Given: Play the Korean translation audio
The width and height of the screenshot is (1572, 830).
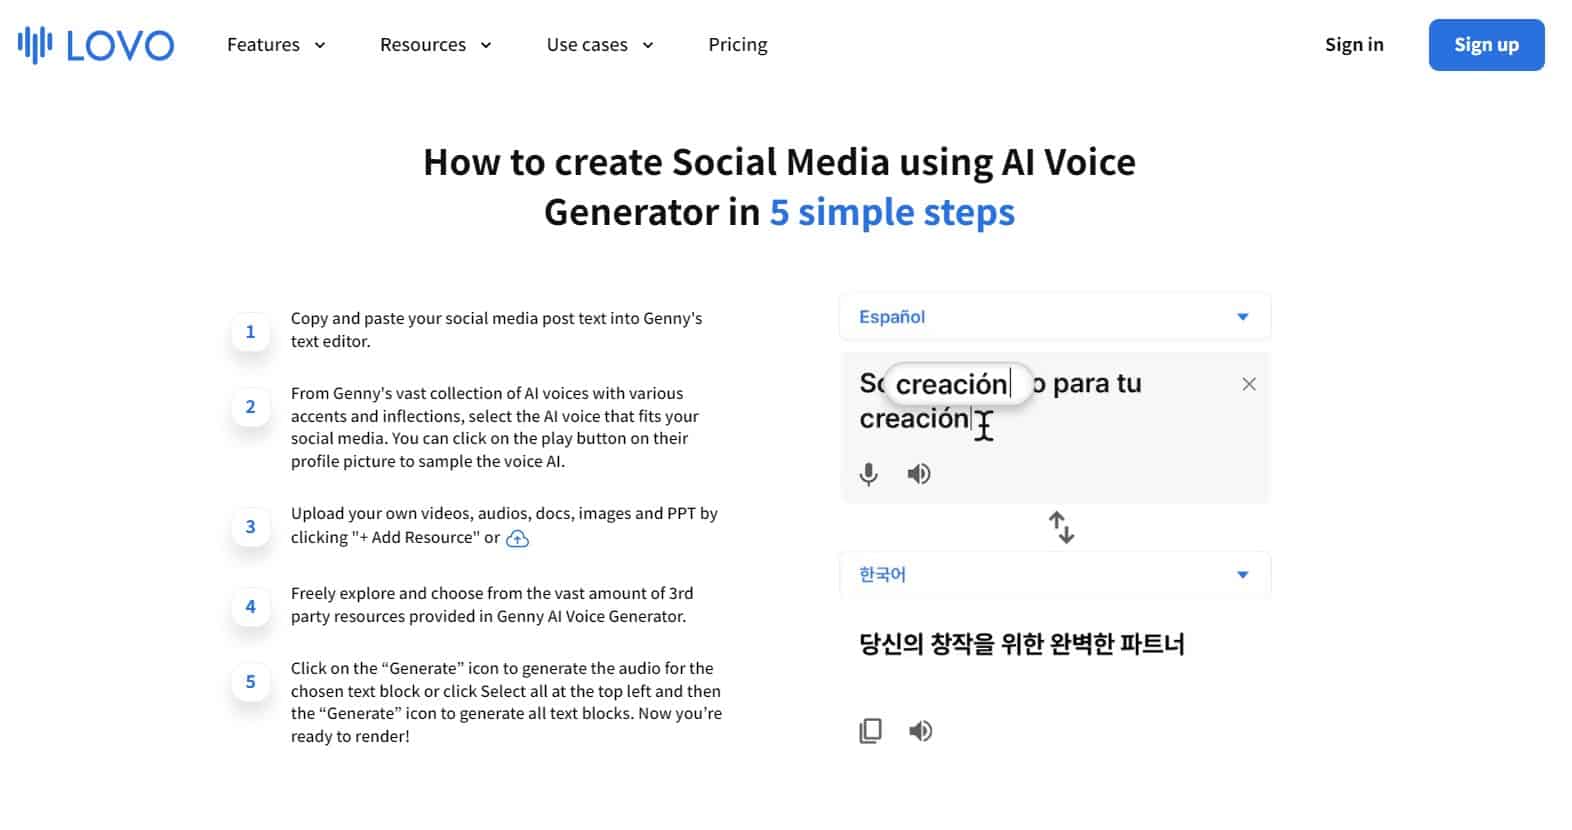Looking at the screenshot, I should 921,731.
